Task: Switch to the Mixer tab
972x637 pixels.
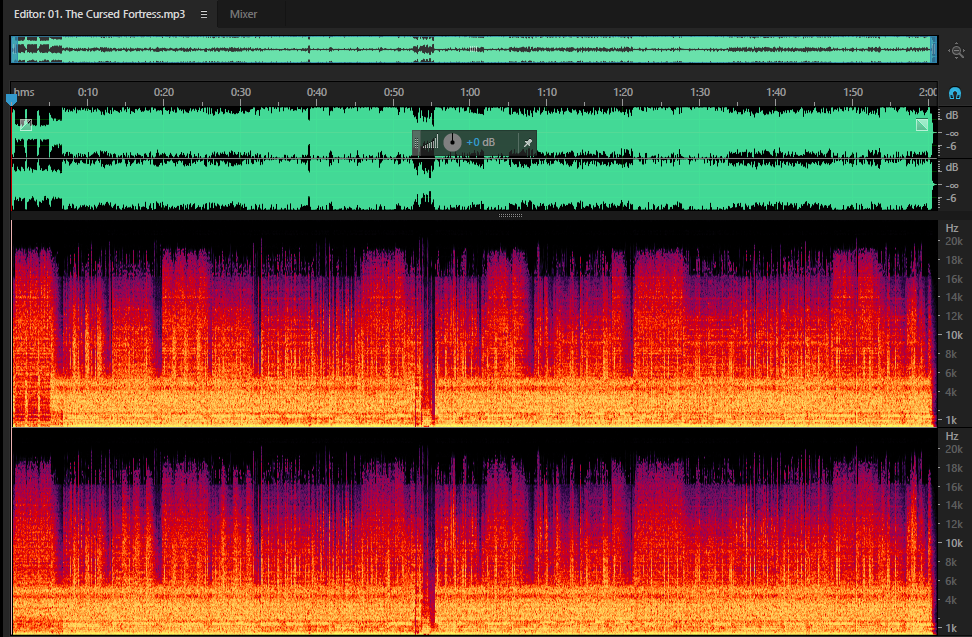Action: pos(243,14)
